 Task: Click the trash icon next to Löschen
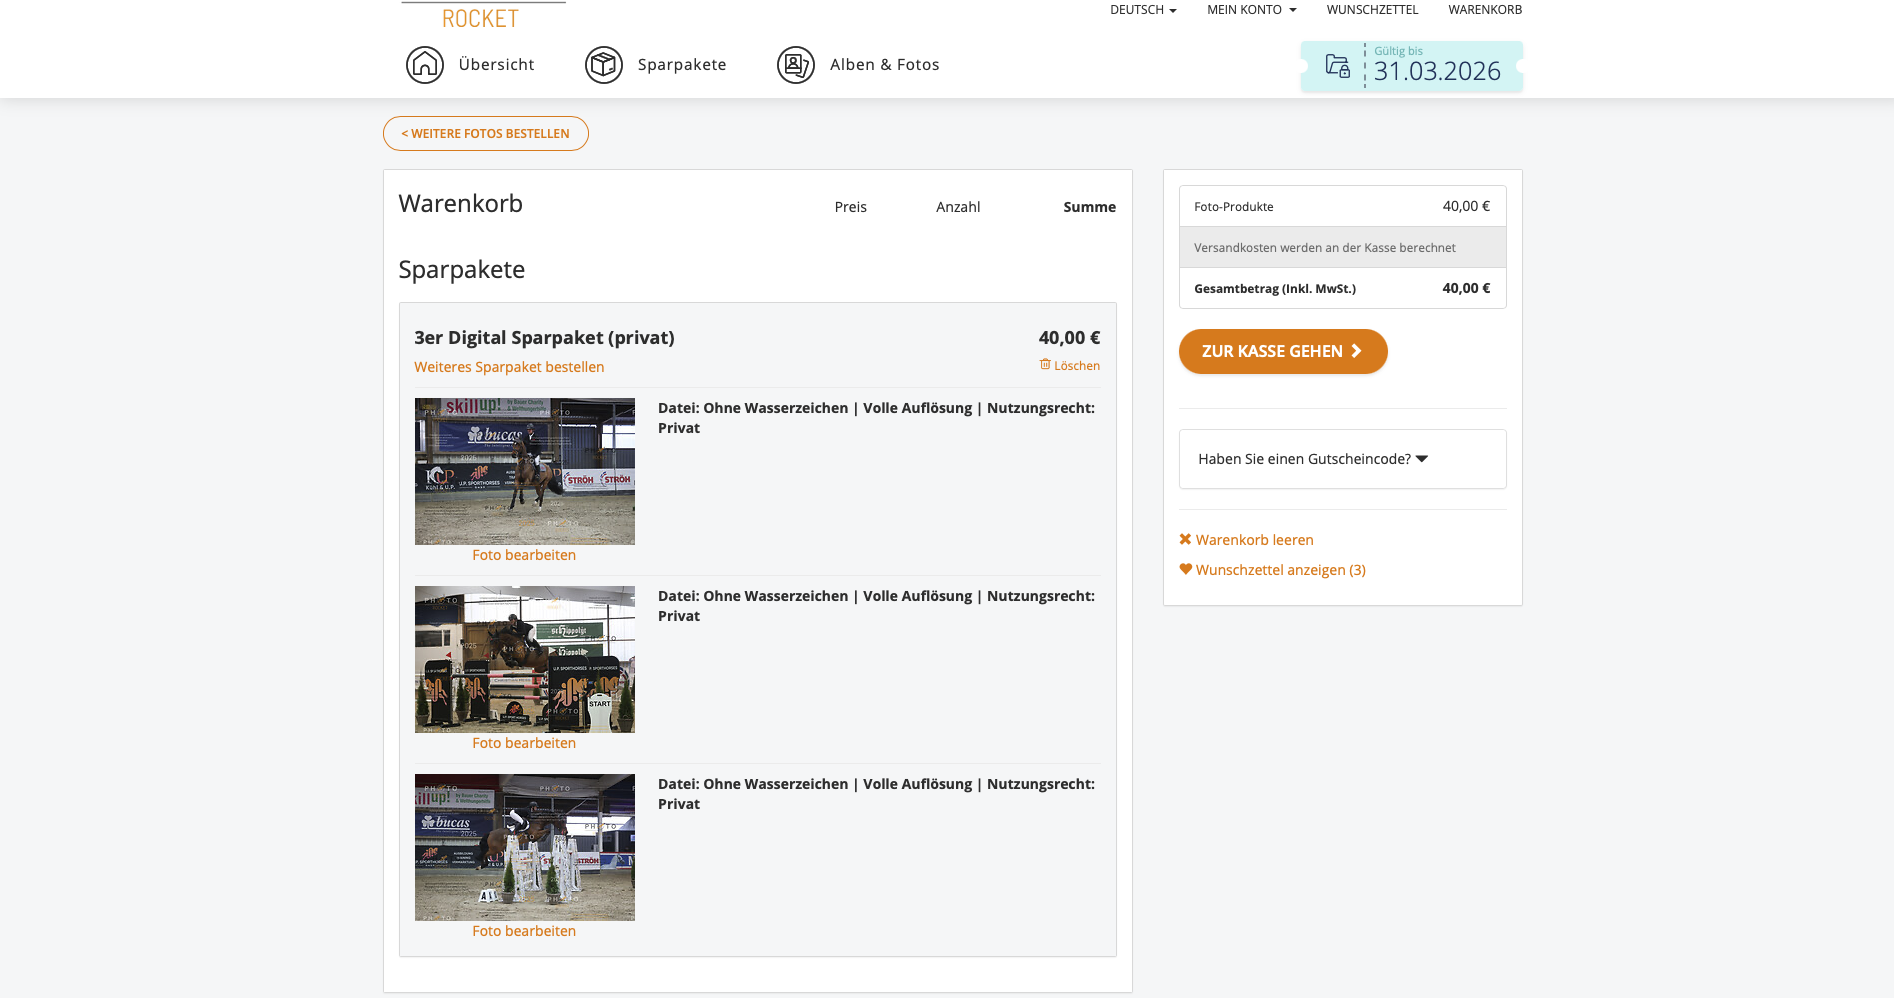(1045, 365)
